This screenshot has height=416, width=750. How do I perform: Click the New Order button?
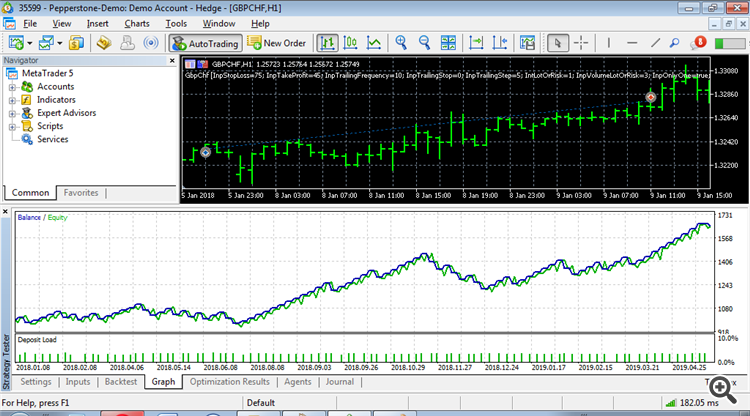point(276,43)
